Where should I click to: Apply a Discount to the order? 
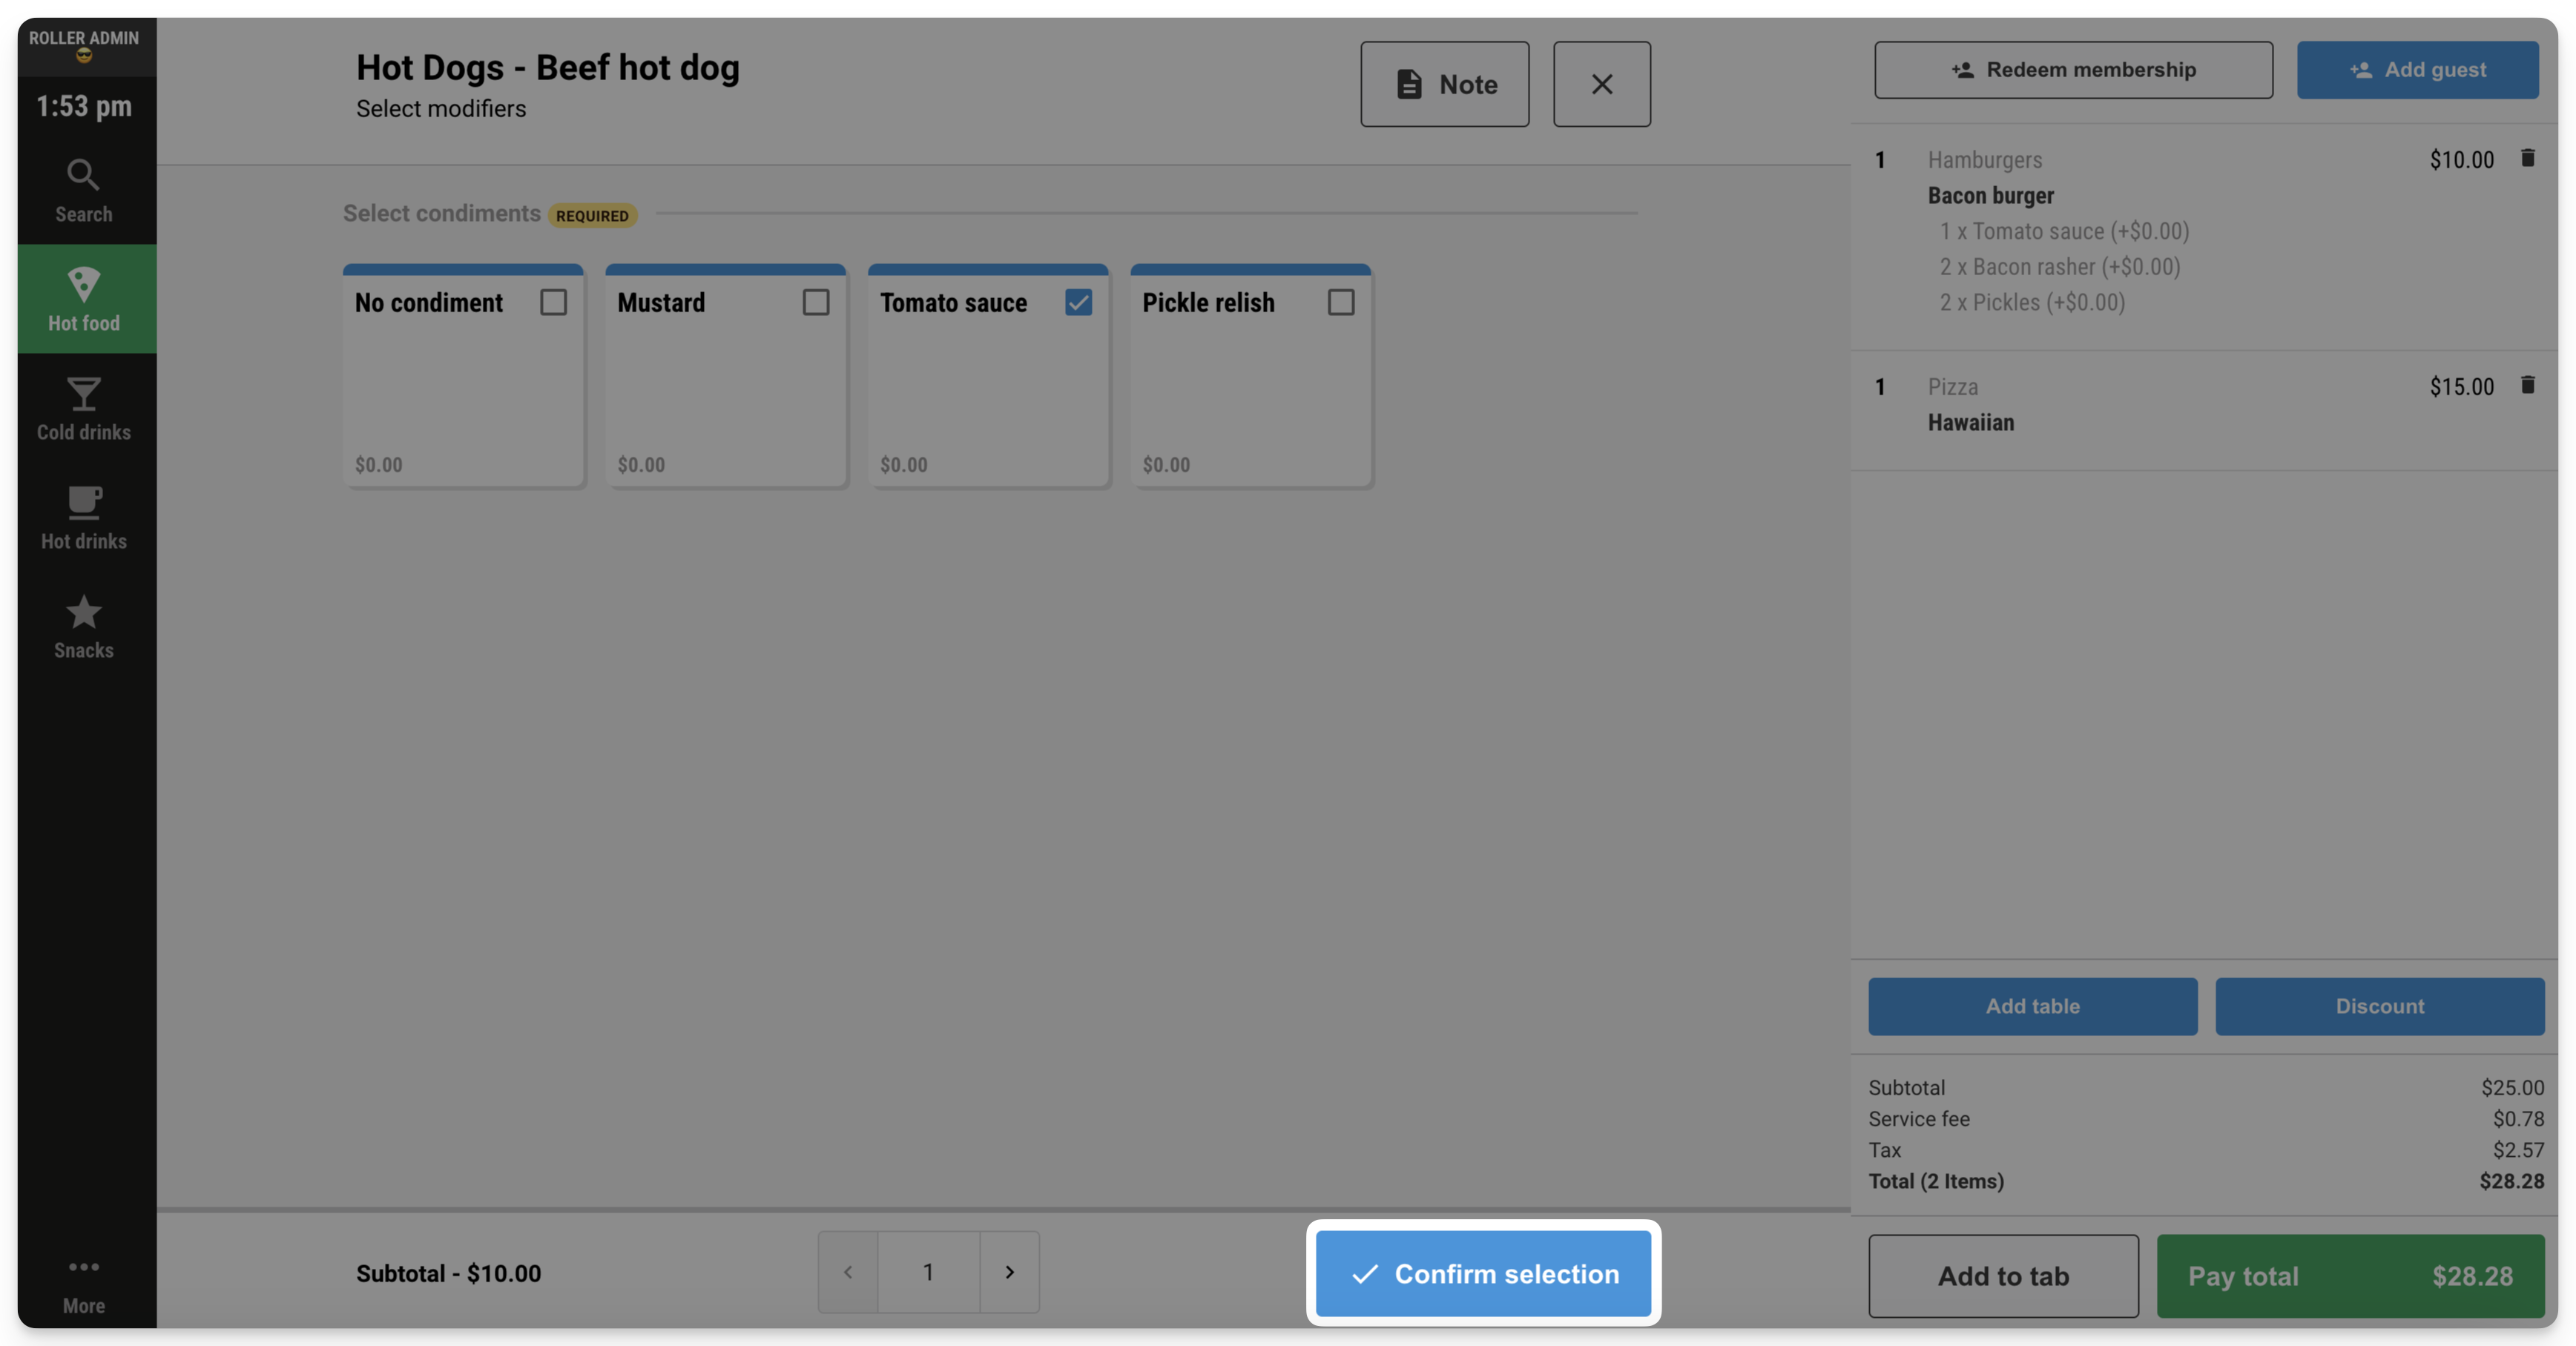2379,1006
